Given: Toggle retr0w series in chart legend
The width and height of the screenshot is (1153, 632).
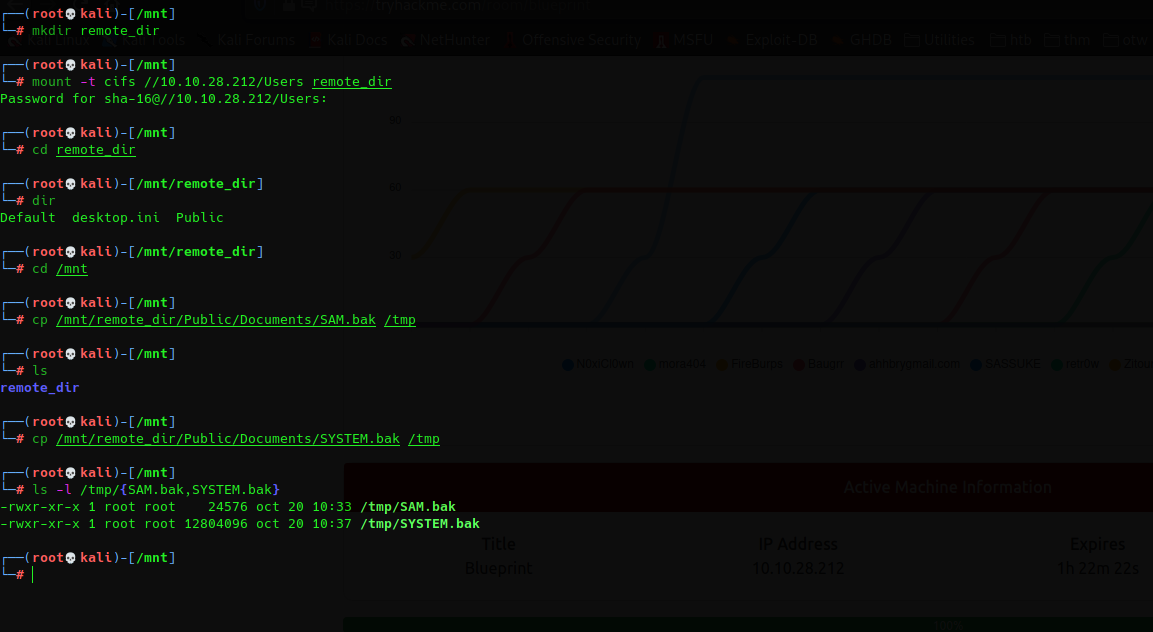Looking at the screenshot, I should click(1075, 364).
